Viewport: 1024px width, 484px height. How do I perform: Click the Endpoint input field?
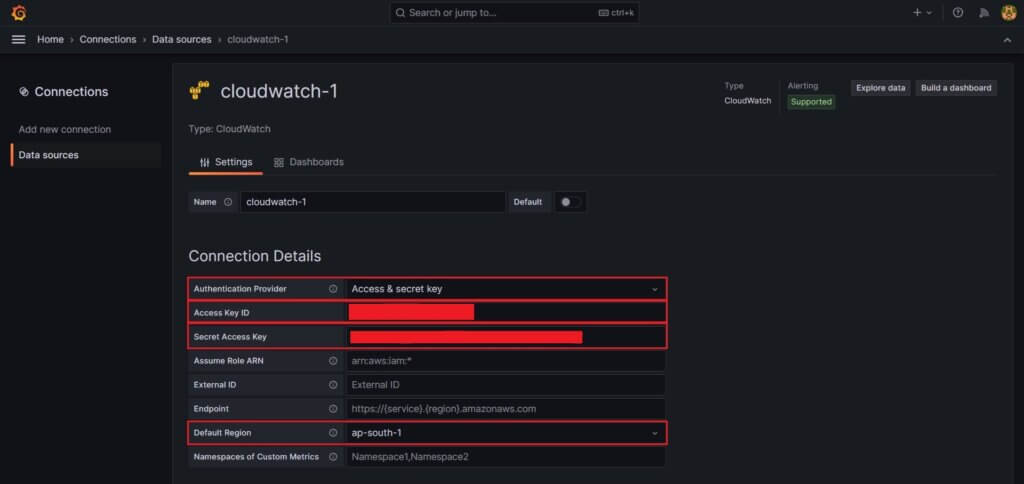505,409
